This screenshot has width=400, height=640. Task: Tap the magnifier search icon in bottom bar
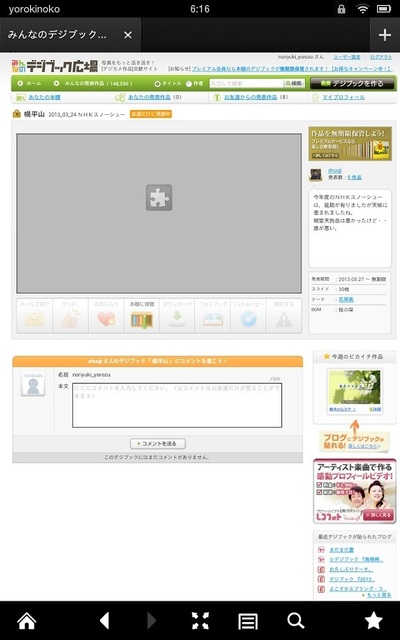click(296, 621)
